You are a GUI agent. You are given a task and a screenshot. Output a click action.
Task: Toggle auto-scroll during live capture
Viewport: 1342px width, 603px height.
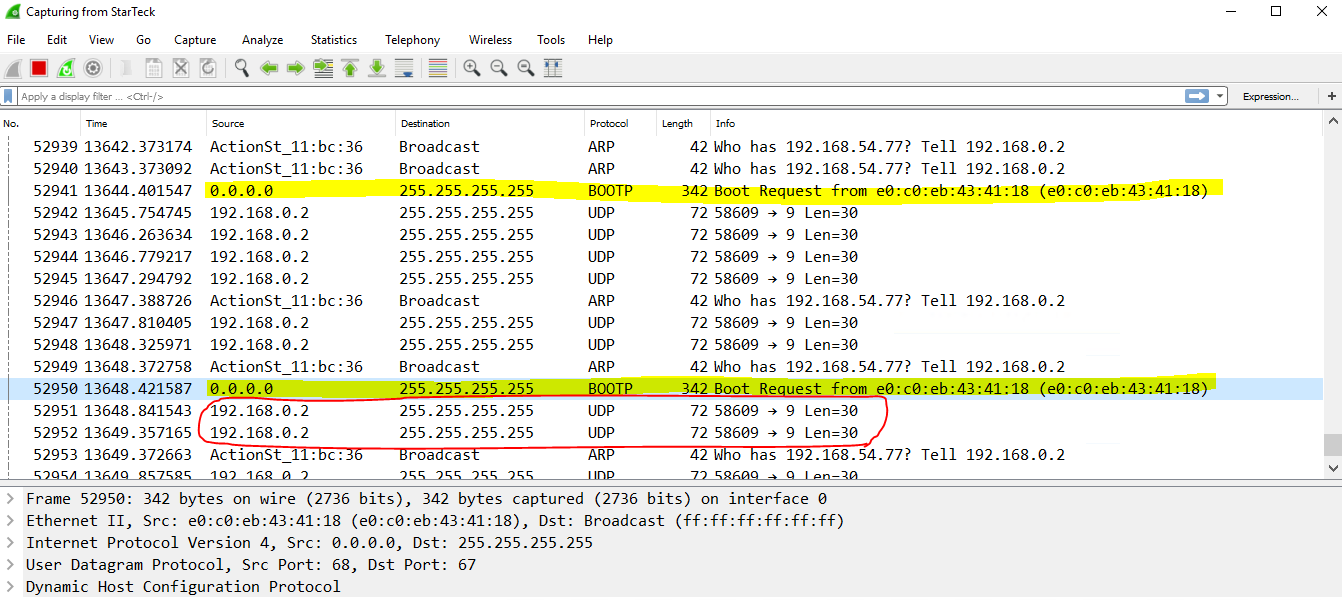pyautogui.click(x=404, y=68)
